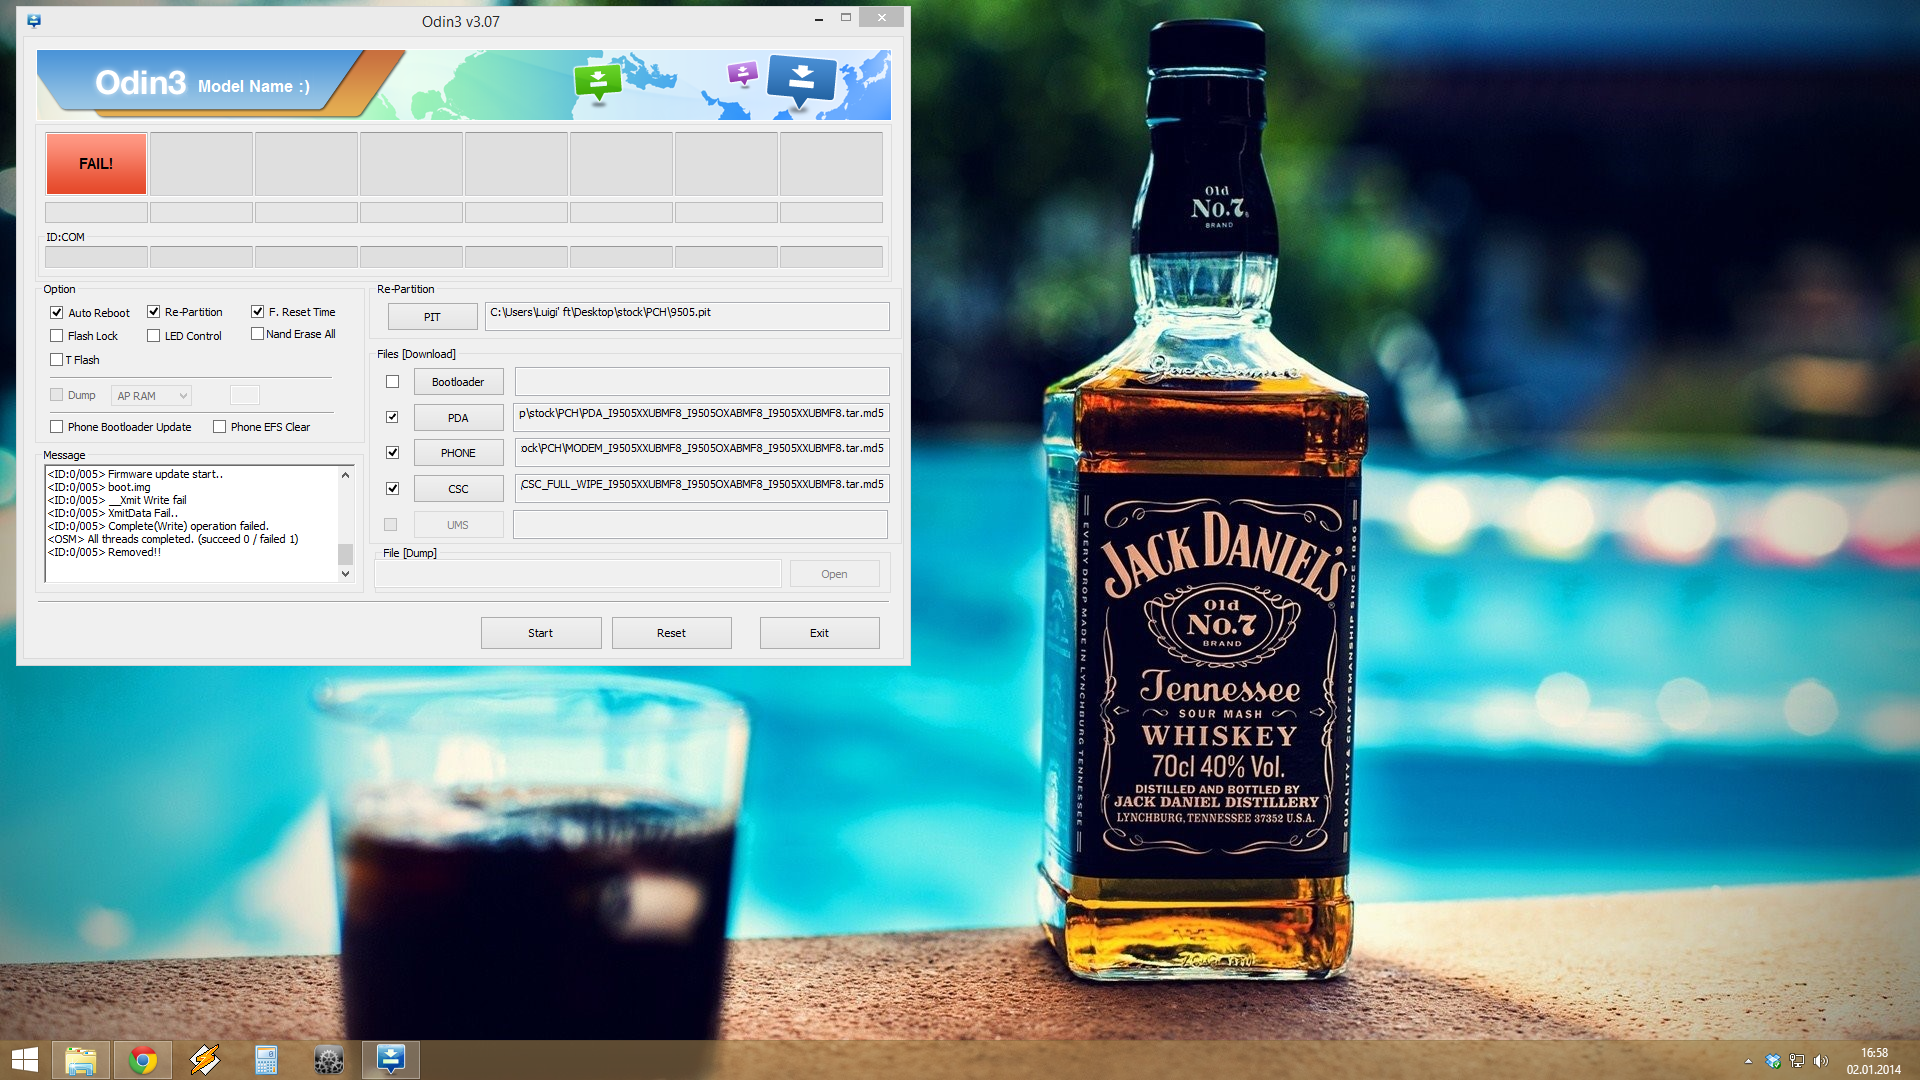The height and width of the screenshot is (1080, 1920).
Task: Click the PIT file button
Action: click(432, 317)
